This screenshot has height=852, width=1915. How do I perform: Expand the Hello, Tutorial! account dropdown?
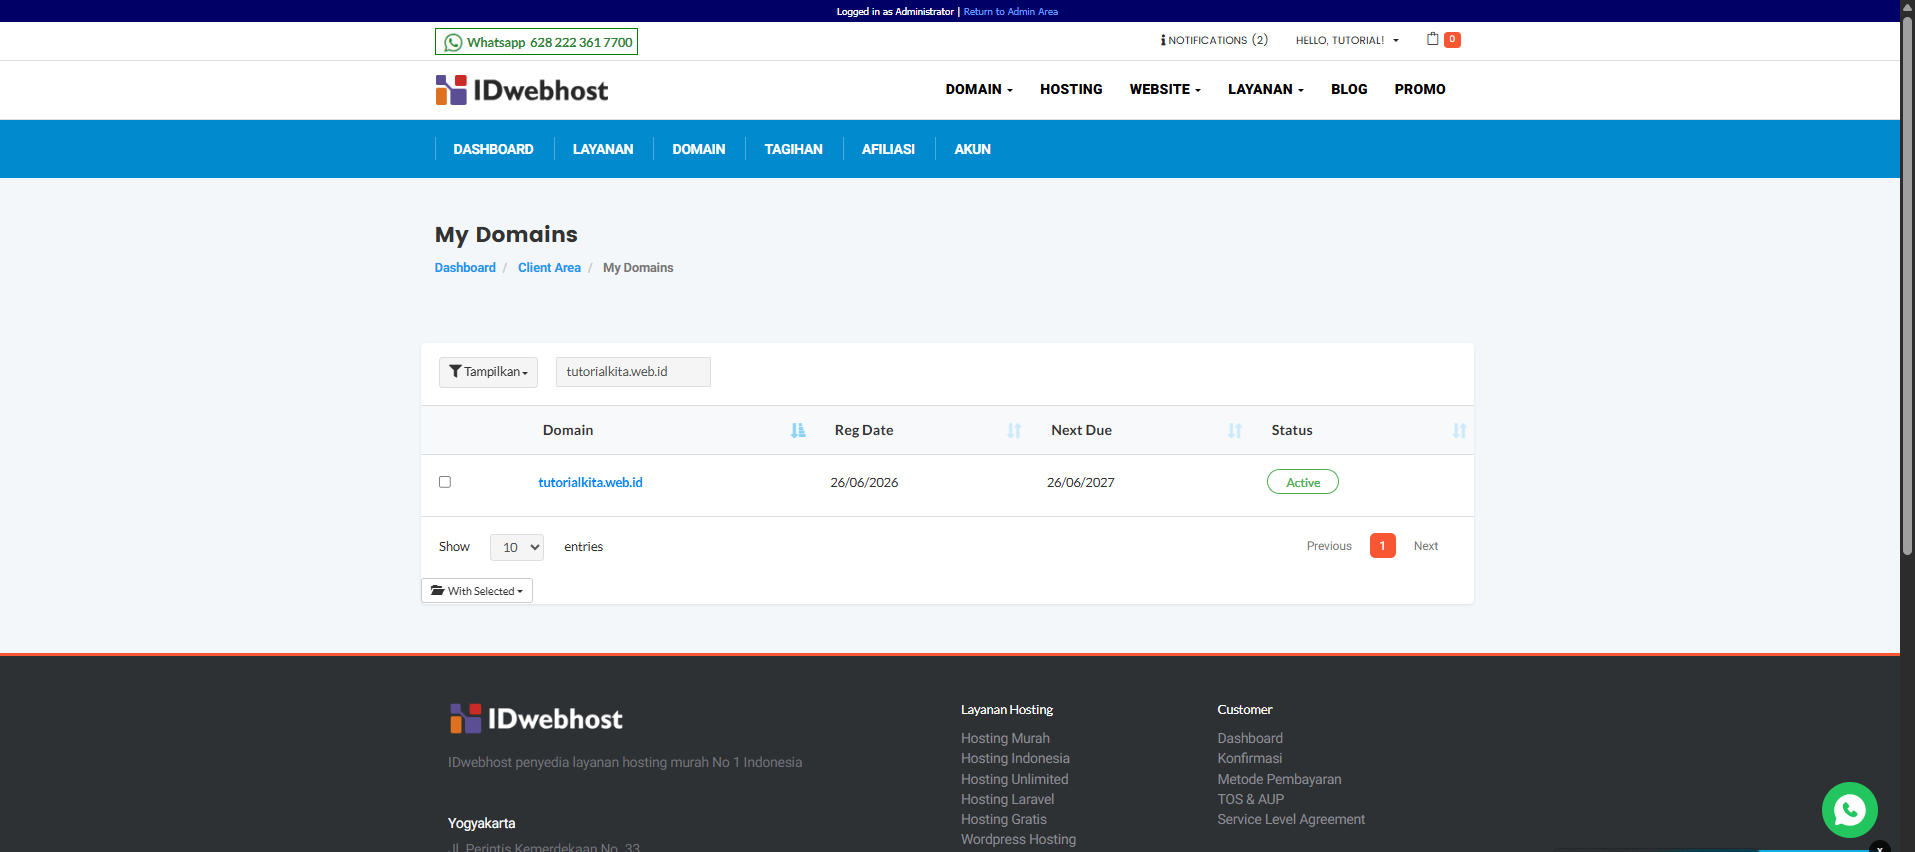coord(1347,40)
